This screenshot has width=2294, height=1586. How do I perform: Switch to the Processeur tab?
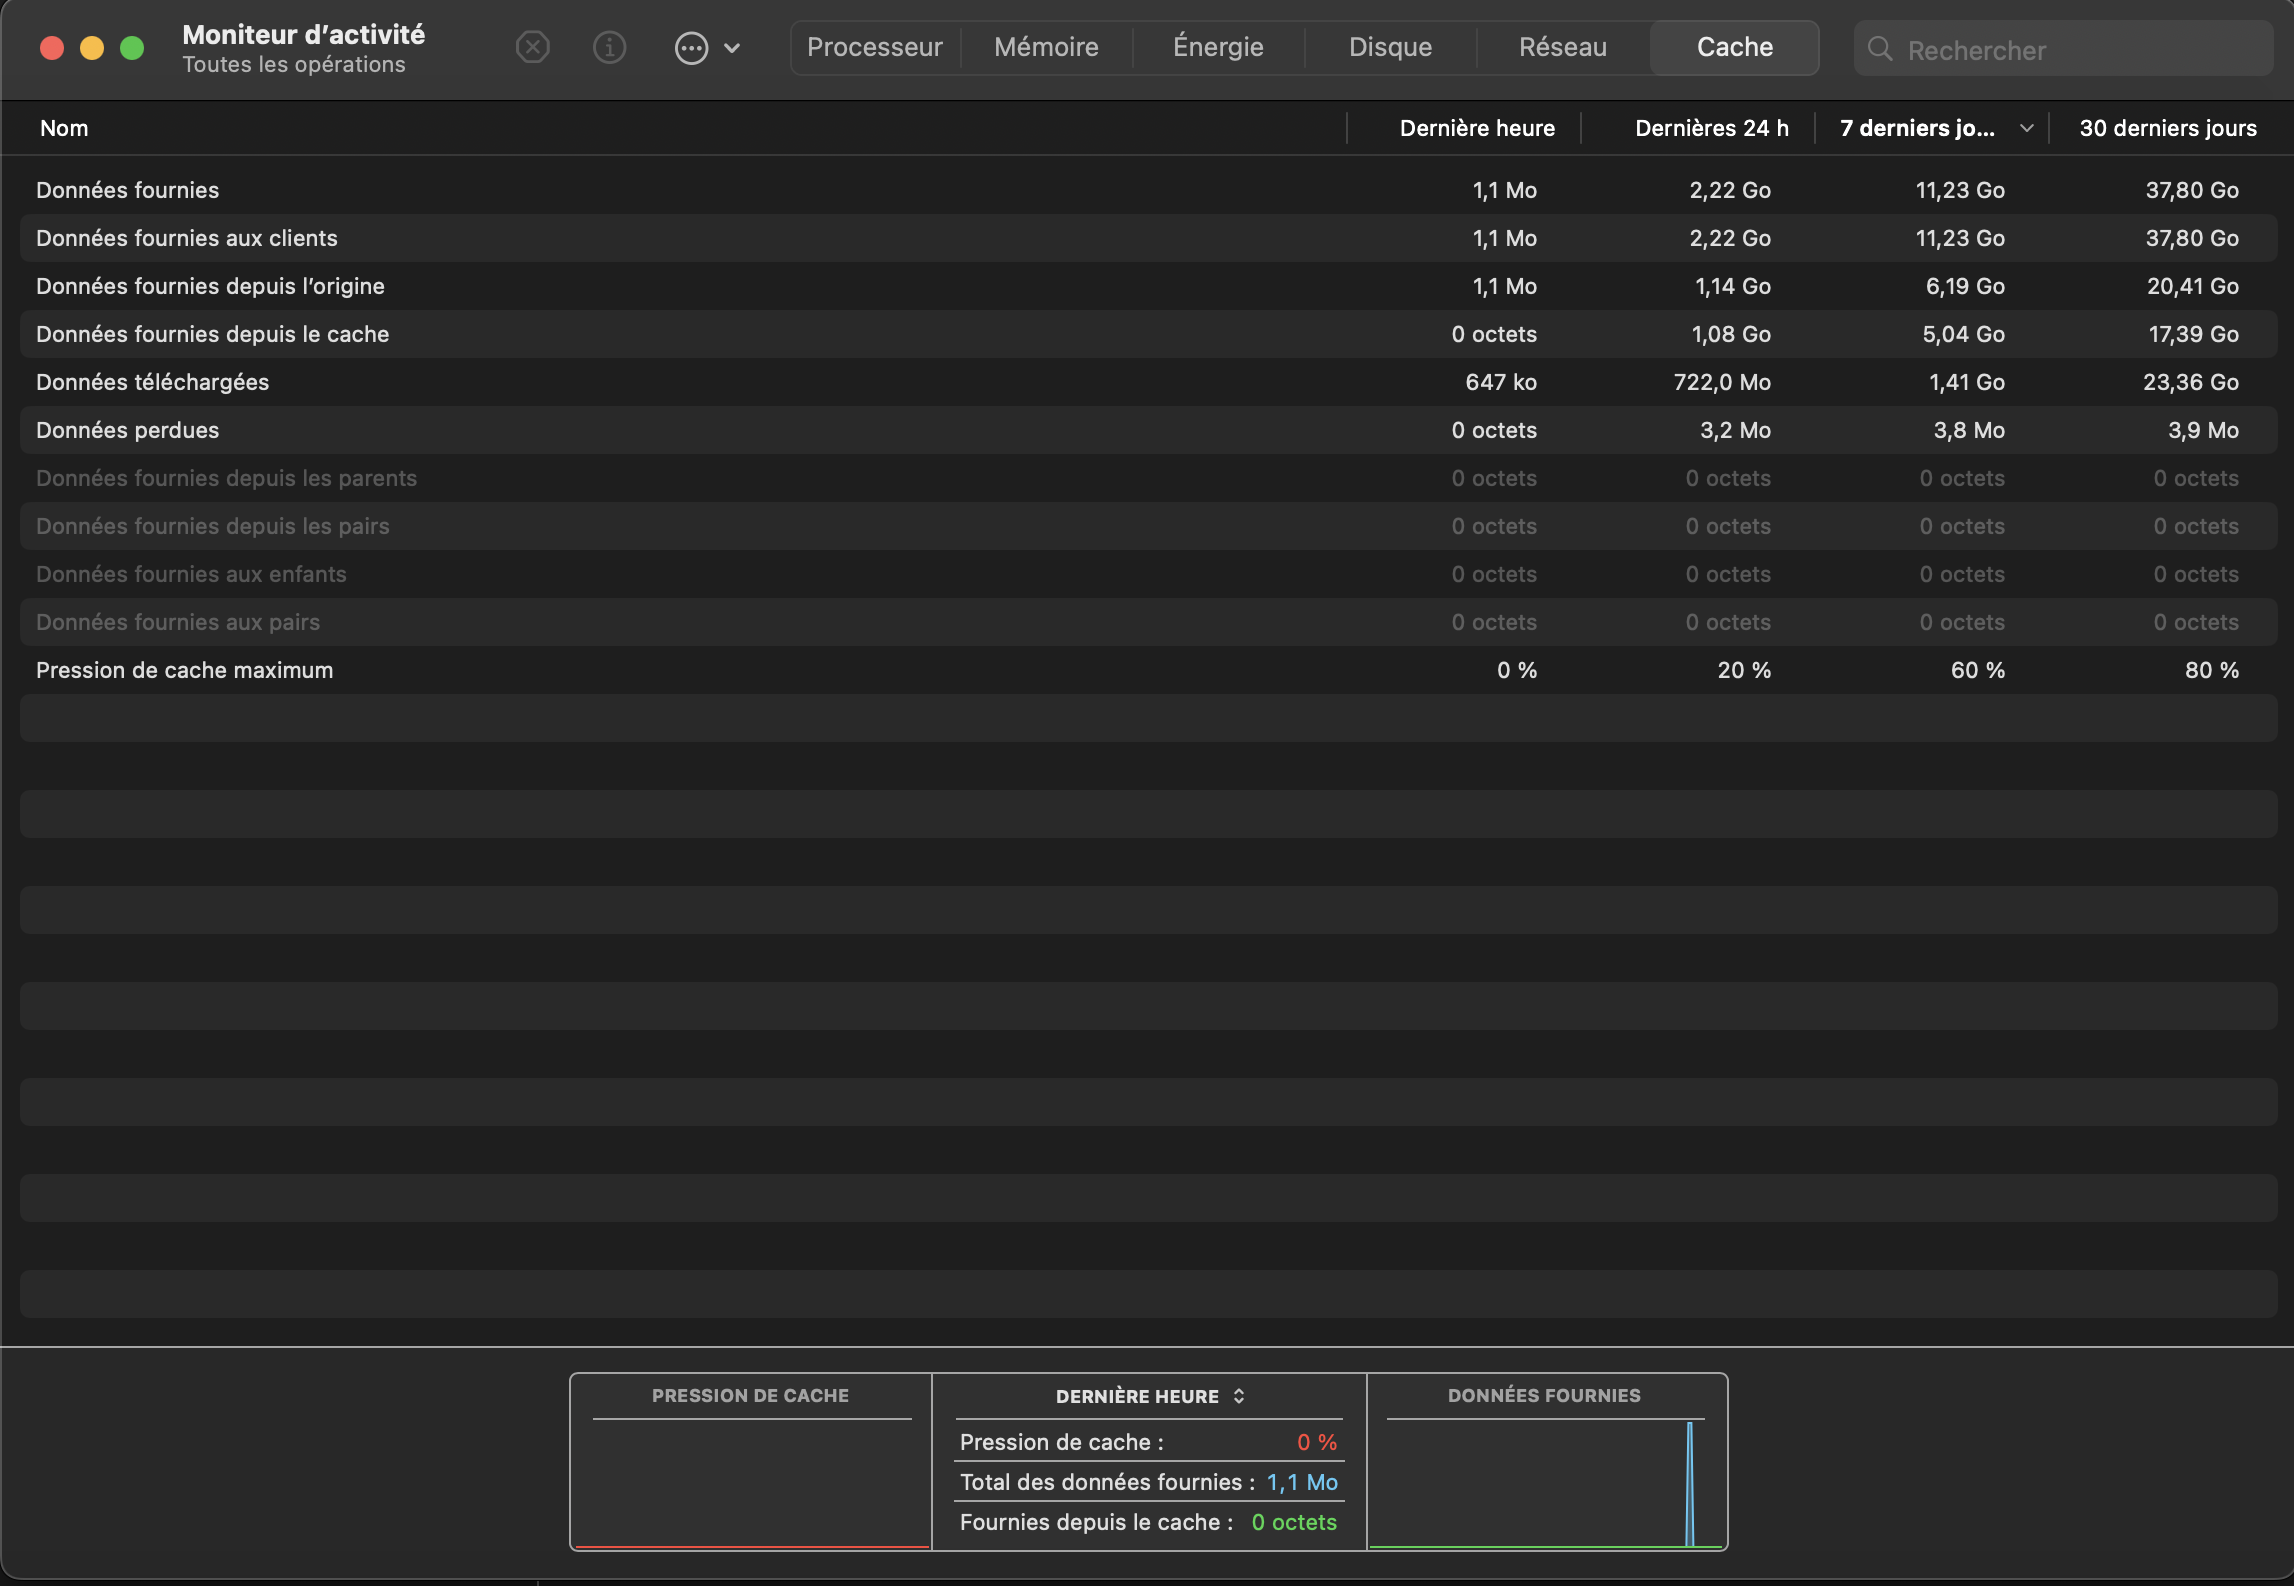click(874, 47)
